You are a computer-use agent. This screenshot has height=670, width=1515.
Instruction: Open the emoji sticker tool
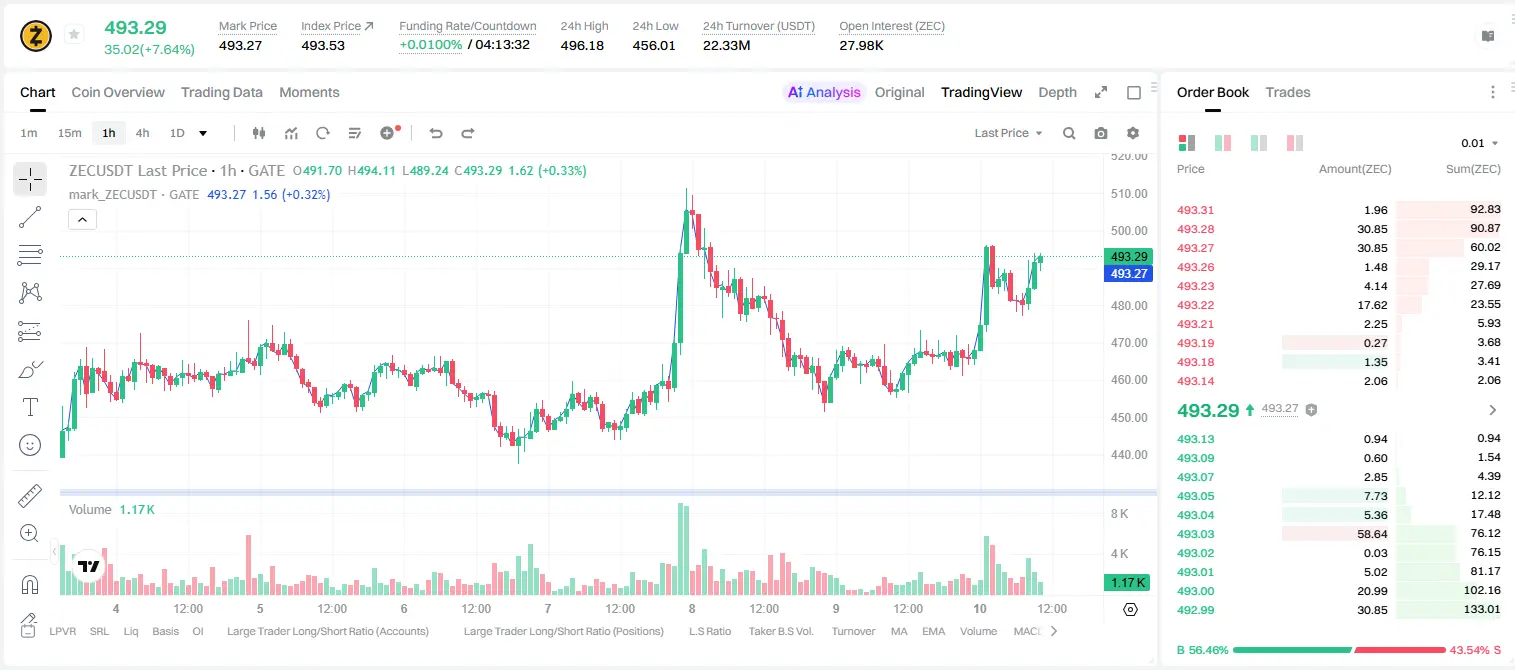(30, 445)
